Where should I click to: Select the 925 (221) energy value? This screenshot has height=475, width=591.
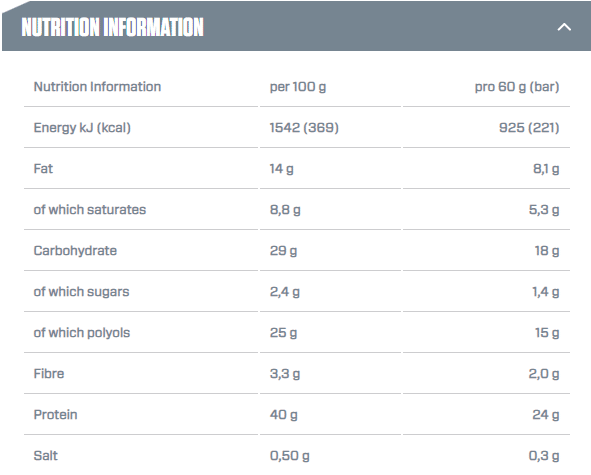529,128
